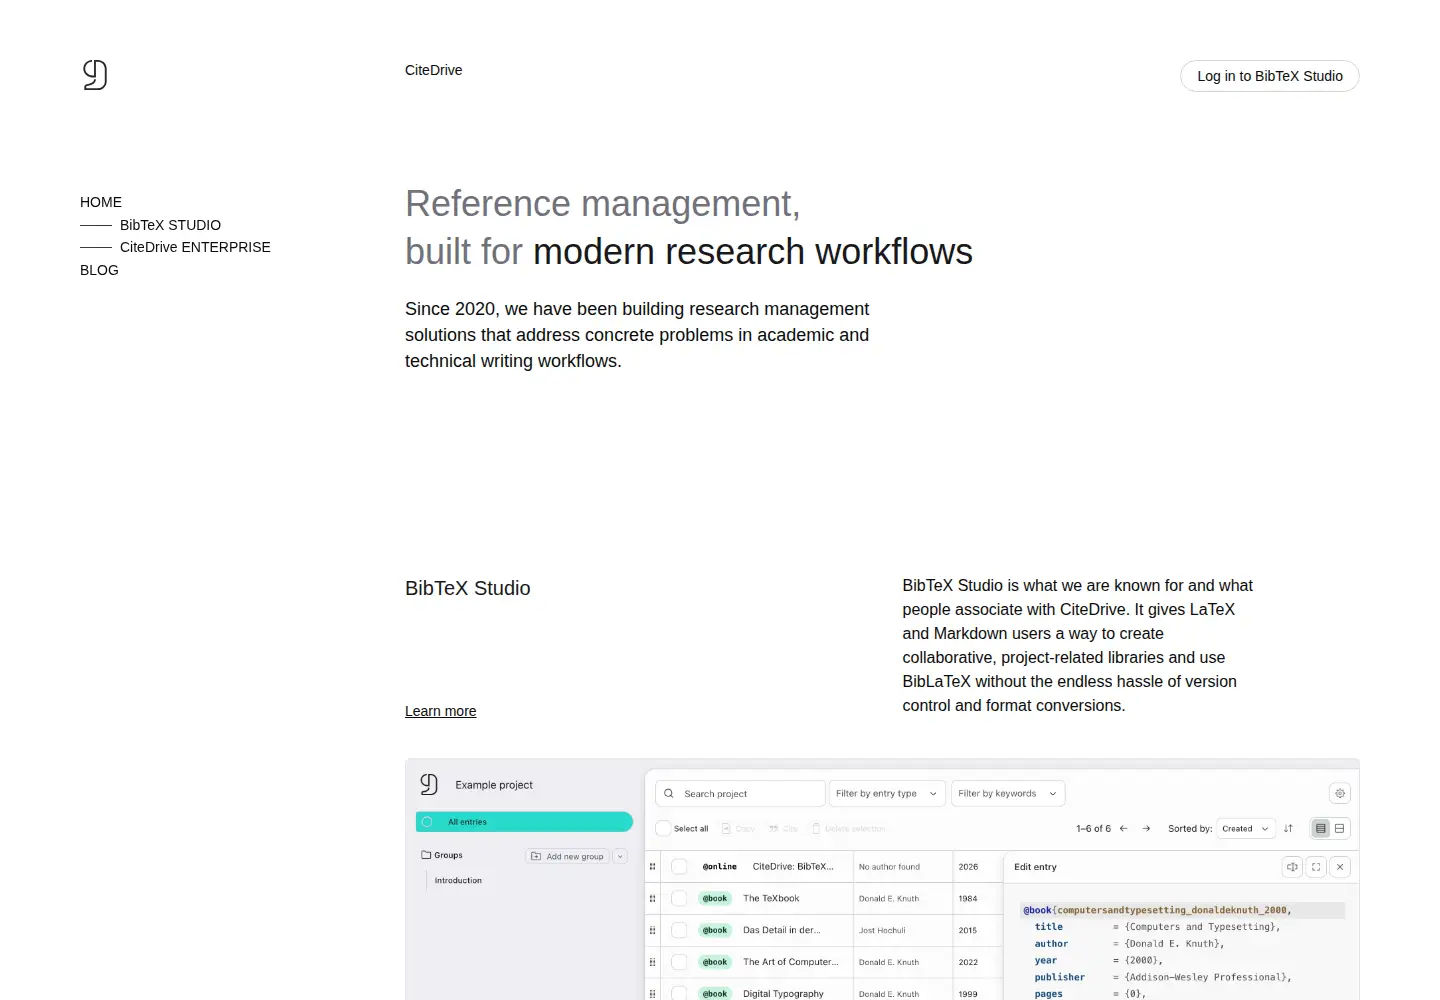Open the Filter by keywords dropdown
Image resolution: width=1440 pixels, height=1000 pixels.
[1008, 793]
